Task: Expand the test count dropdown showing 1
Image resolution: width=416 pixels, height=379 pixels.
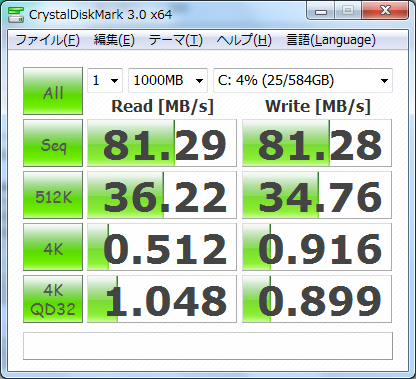Action: pos(105,80)
